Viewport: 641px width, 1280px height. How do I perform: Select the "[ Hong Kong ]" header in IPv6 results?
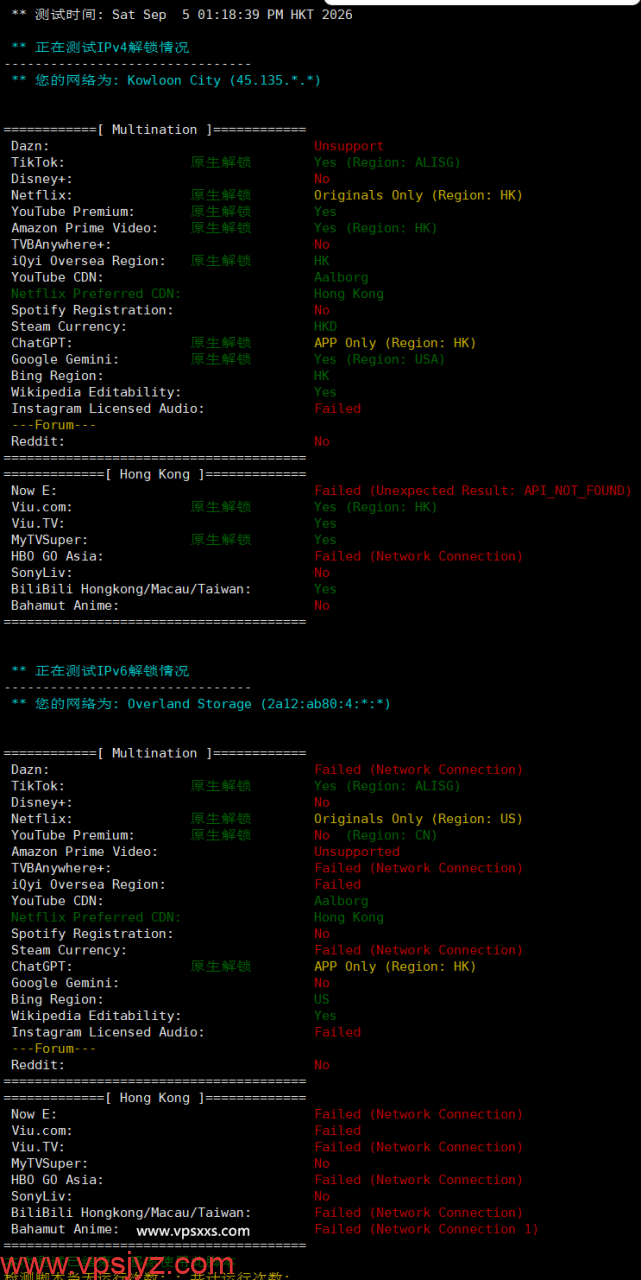click(x=155, y=1098)
